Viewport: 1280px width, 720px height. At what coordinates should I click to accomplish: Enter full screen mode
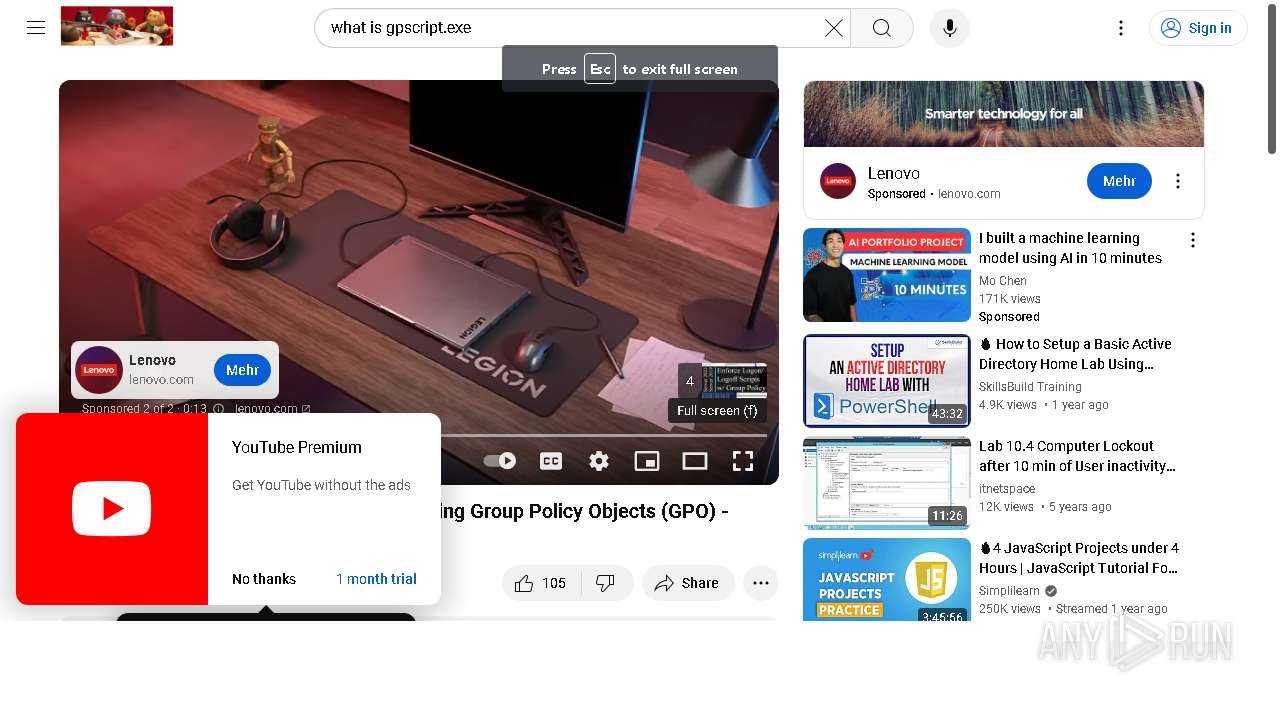[x=743, y=461]
